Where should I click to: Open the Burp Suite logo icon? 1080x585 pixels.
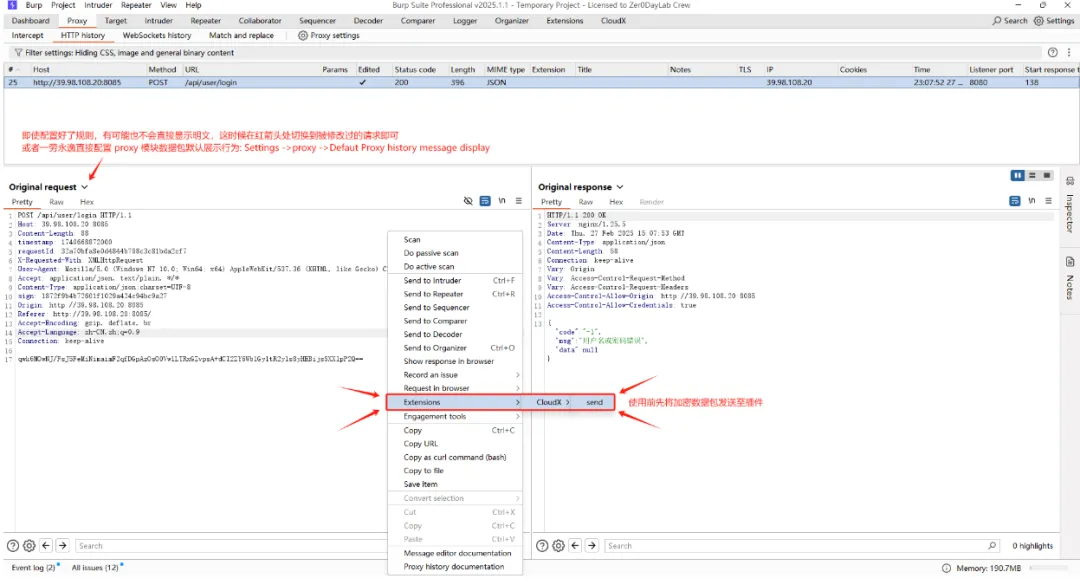click(x=12, y=5)
